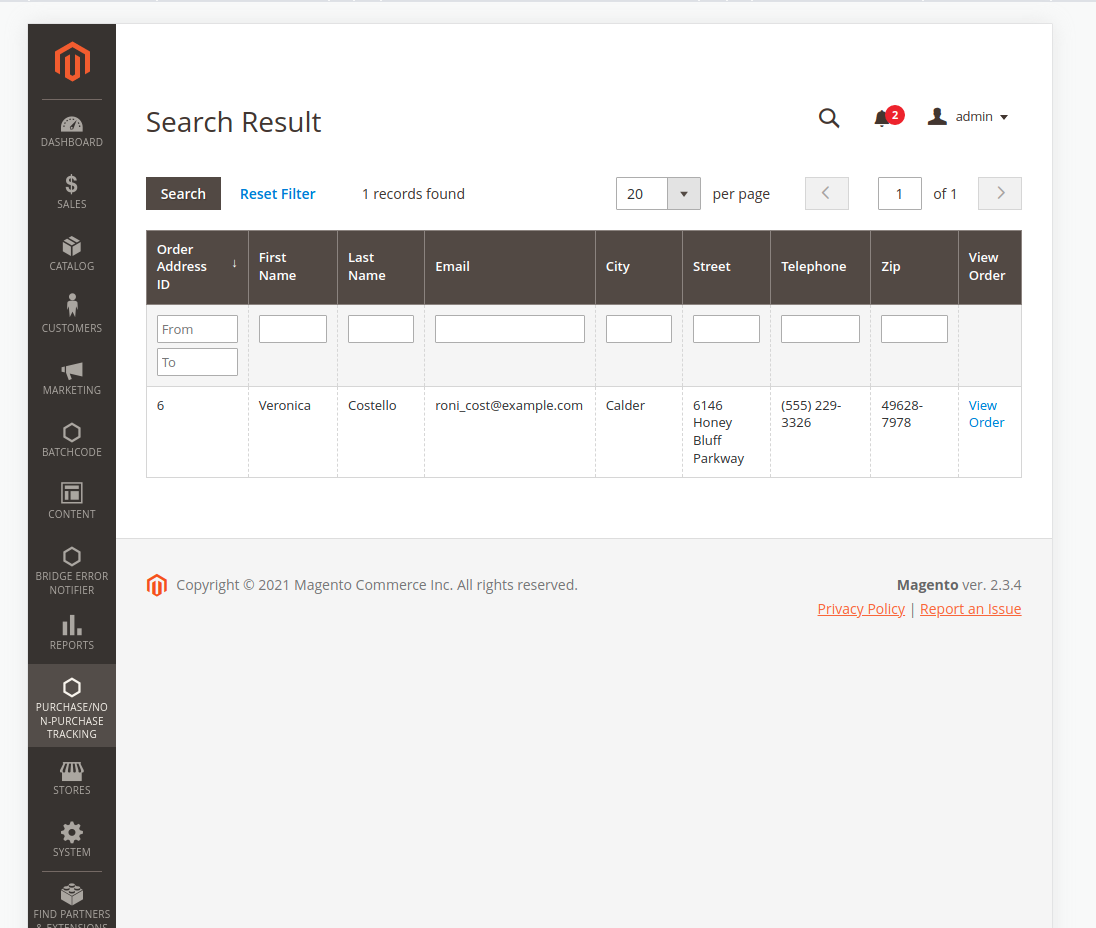Open the Catalog box icon menu
Image resolution: width=1096 pixels, height=928 pixels.
pyautogui.click(x=72, y=254)
